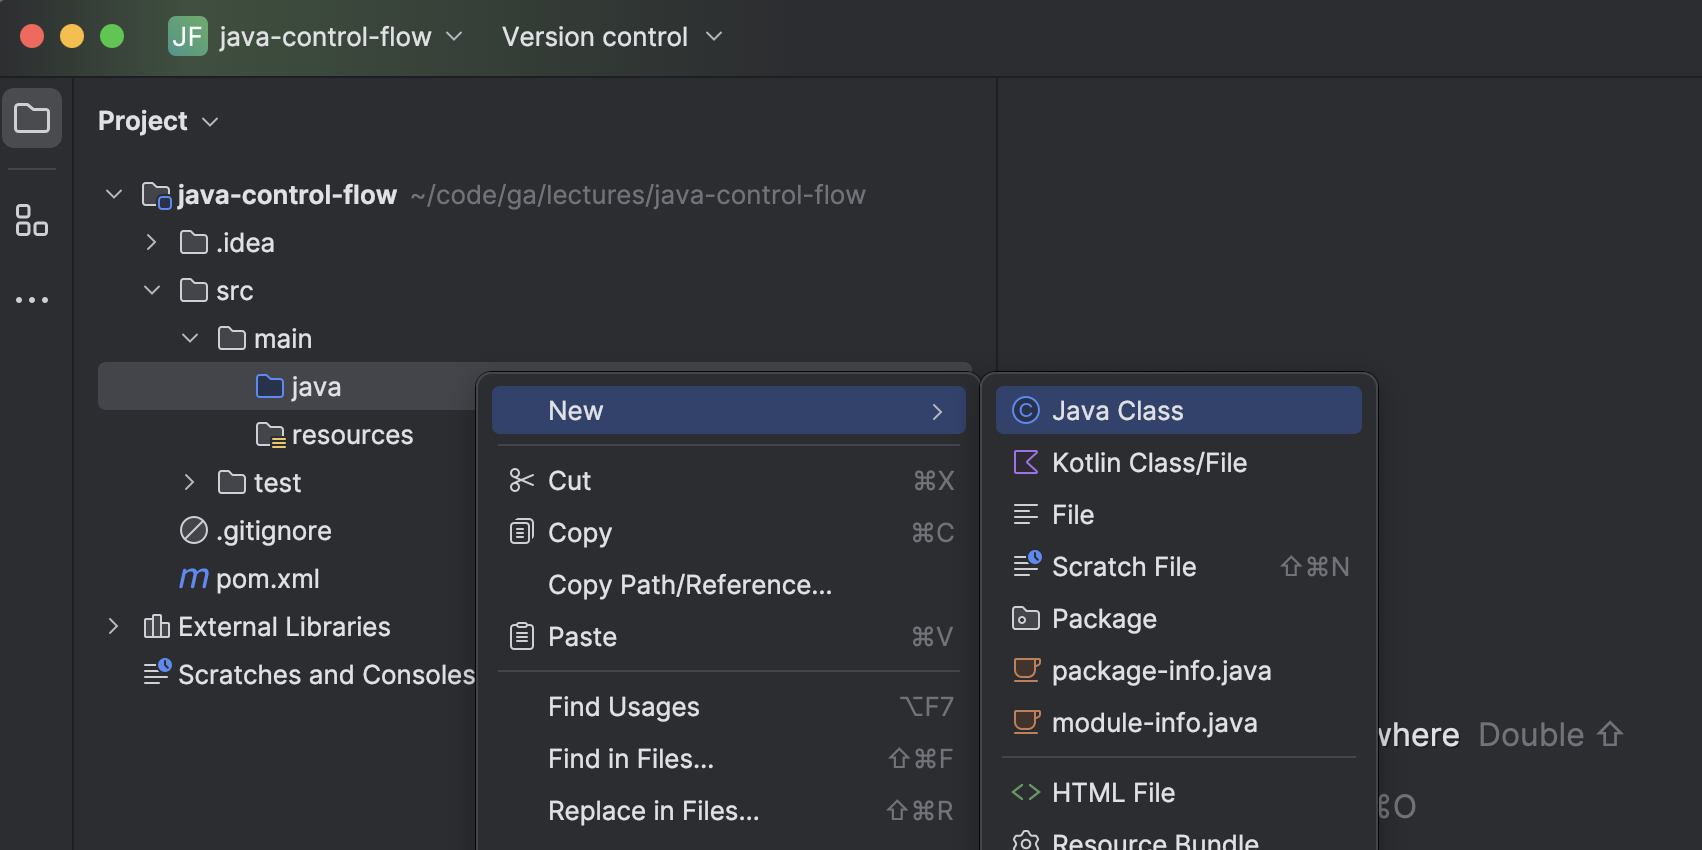Click the ⇧⌘R shortcut beside Replace in Files

920,811
